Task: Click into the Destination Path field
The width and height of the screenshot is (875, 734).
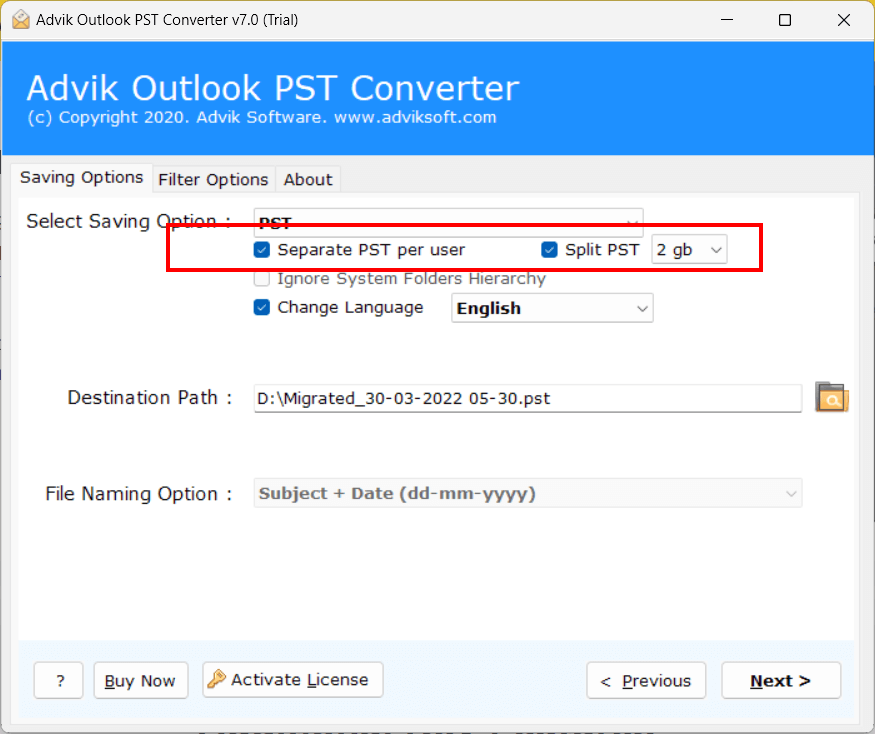Action: tap(528, 399)
